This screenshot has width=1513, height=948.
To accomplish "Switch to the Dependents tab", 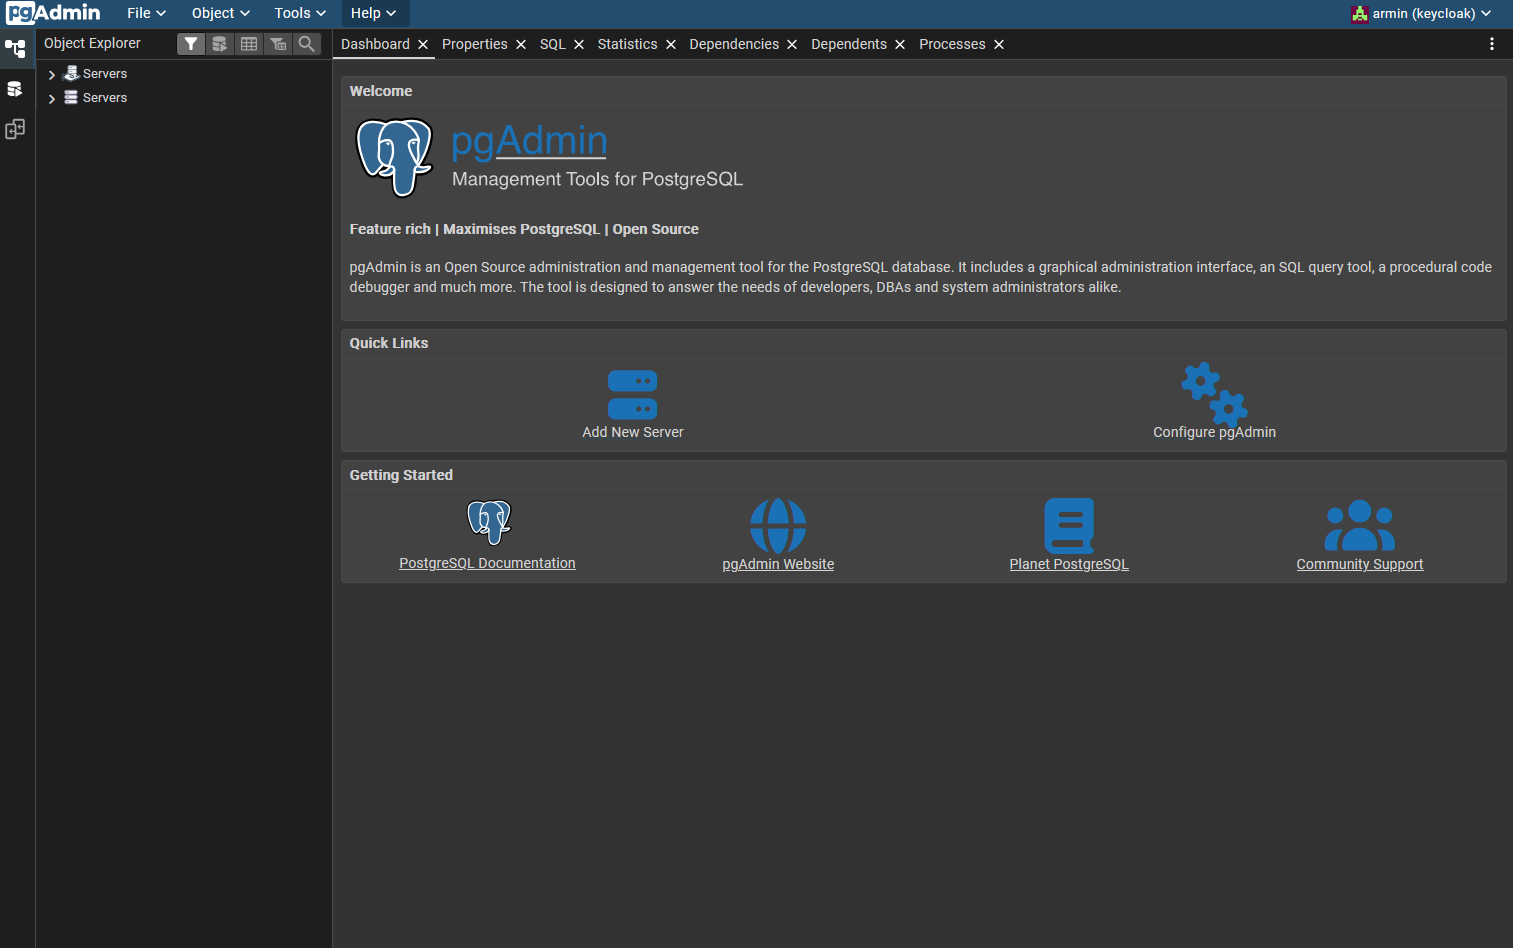I will point(849,44).
